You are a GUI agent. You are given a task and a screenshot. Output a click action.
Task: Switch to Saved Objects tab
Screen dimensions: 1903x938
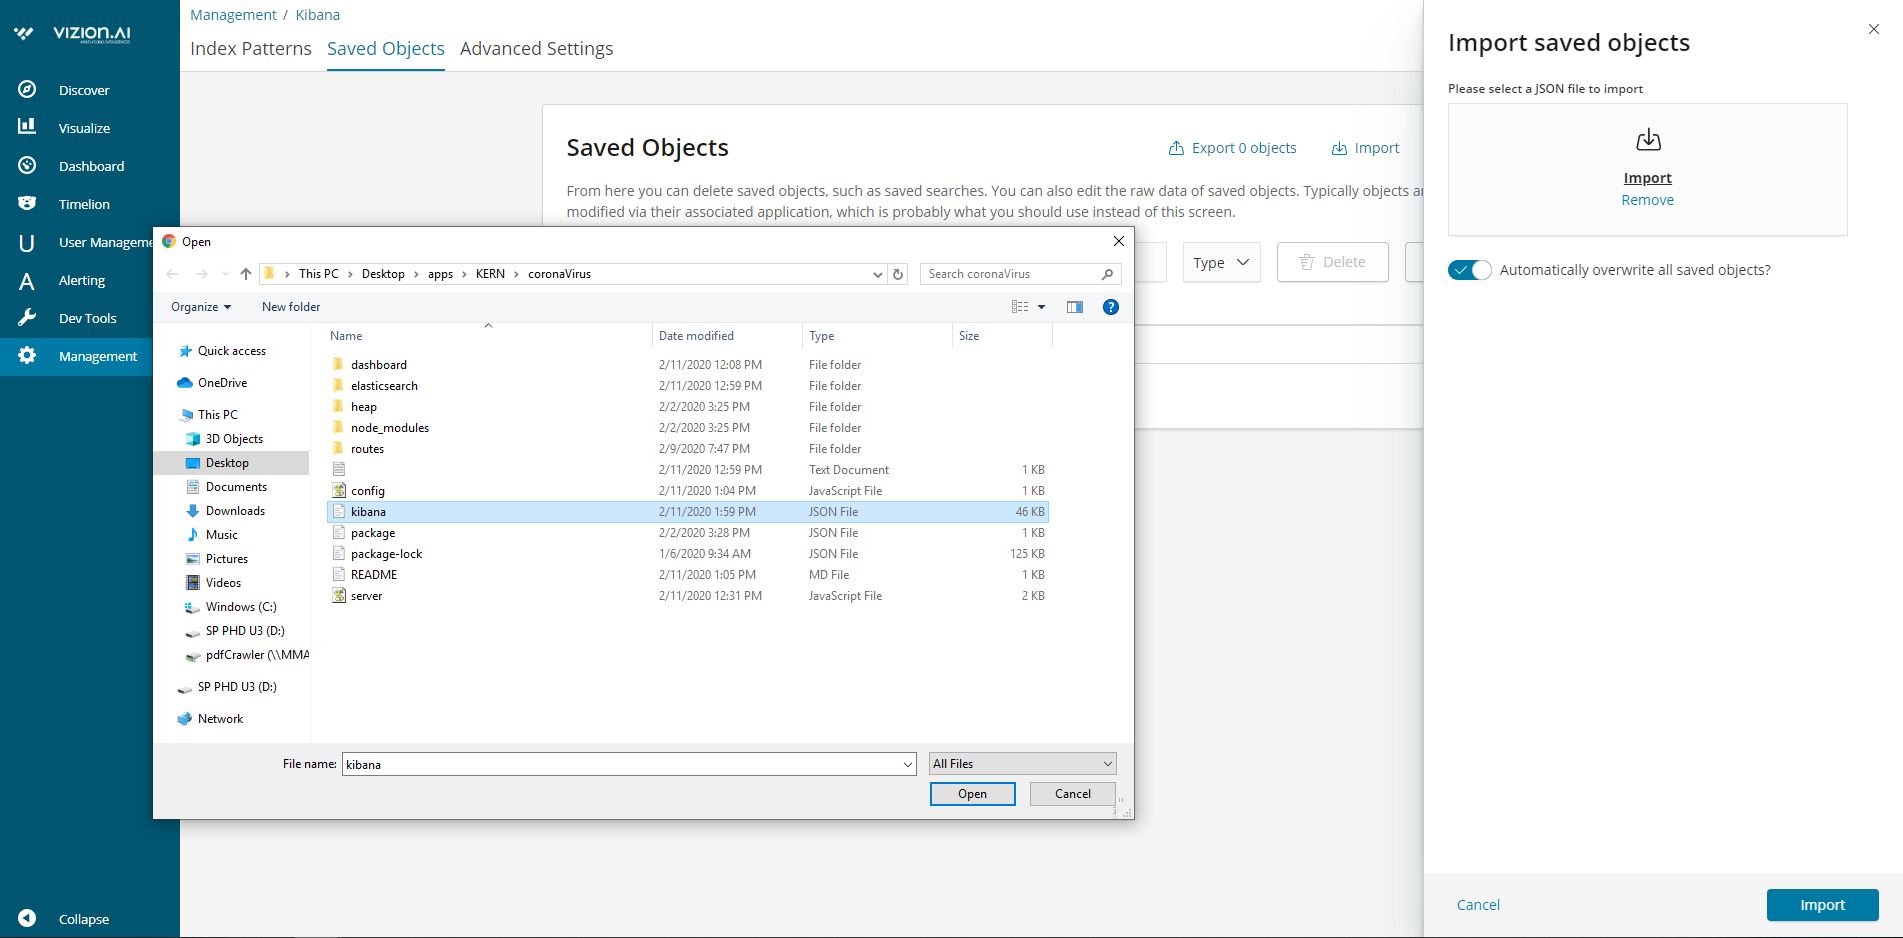tap(386, 48)
